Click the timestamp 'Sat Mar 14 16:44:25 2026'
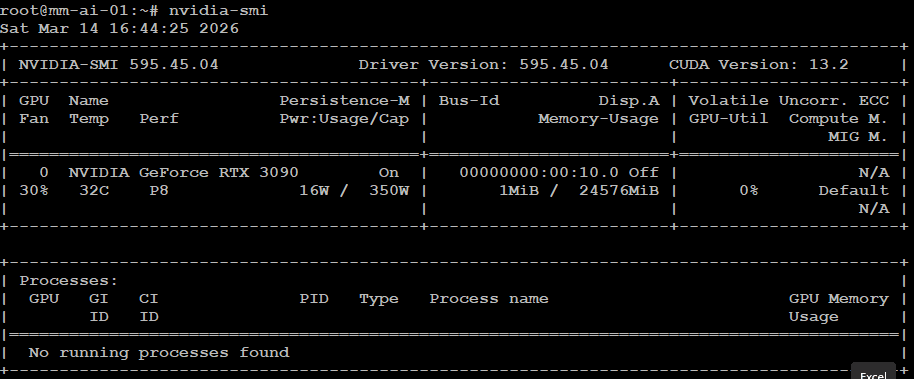914x379 pixels. click(x=119, y=29)
